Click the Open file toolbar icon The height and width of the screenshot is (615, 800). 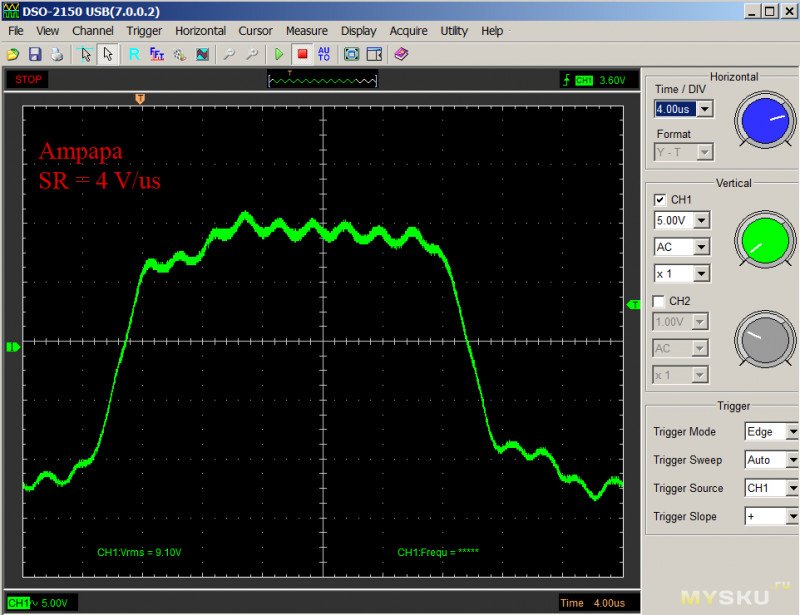coord(13,54)
